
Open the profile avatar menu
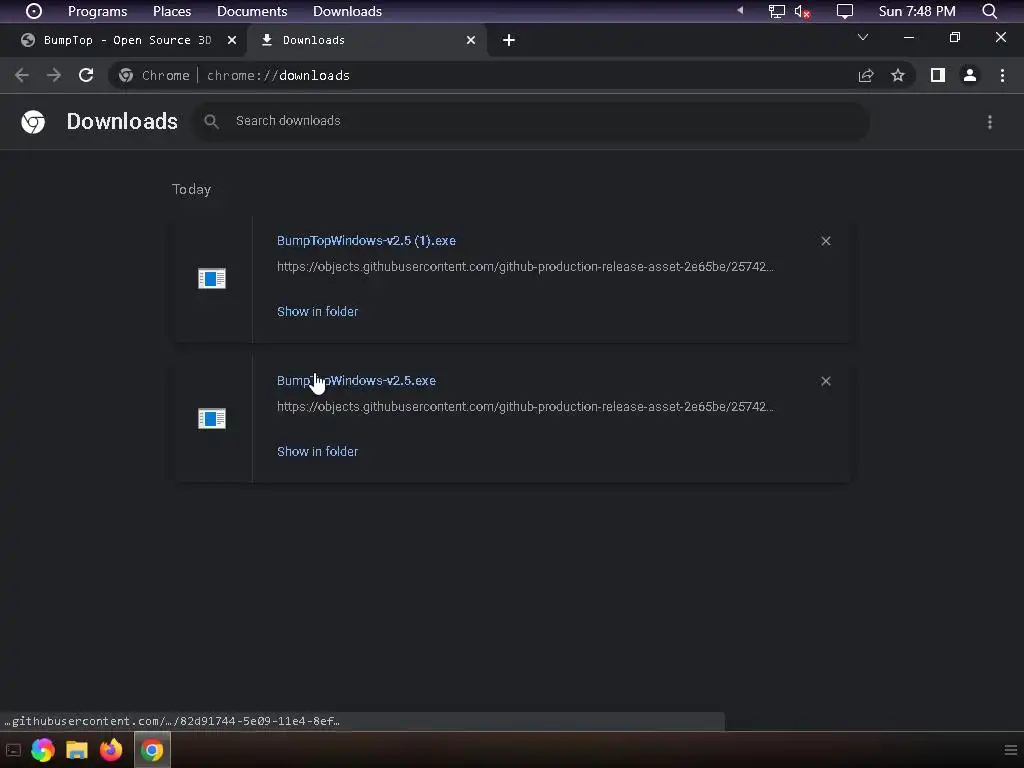970,75
